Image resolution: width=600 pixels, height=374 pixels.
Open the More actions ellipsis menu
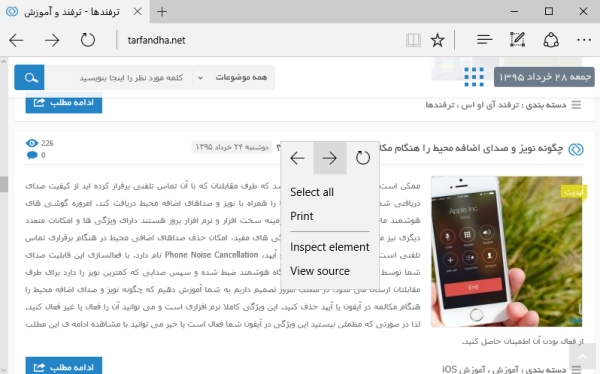(x=584, y=40)
